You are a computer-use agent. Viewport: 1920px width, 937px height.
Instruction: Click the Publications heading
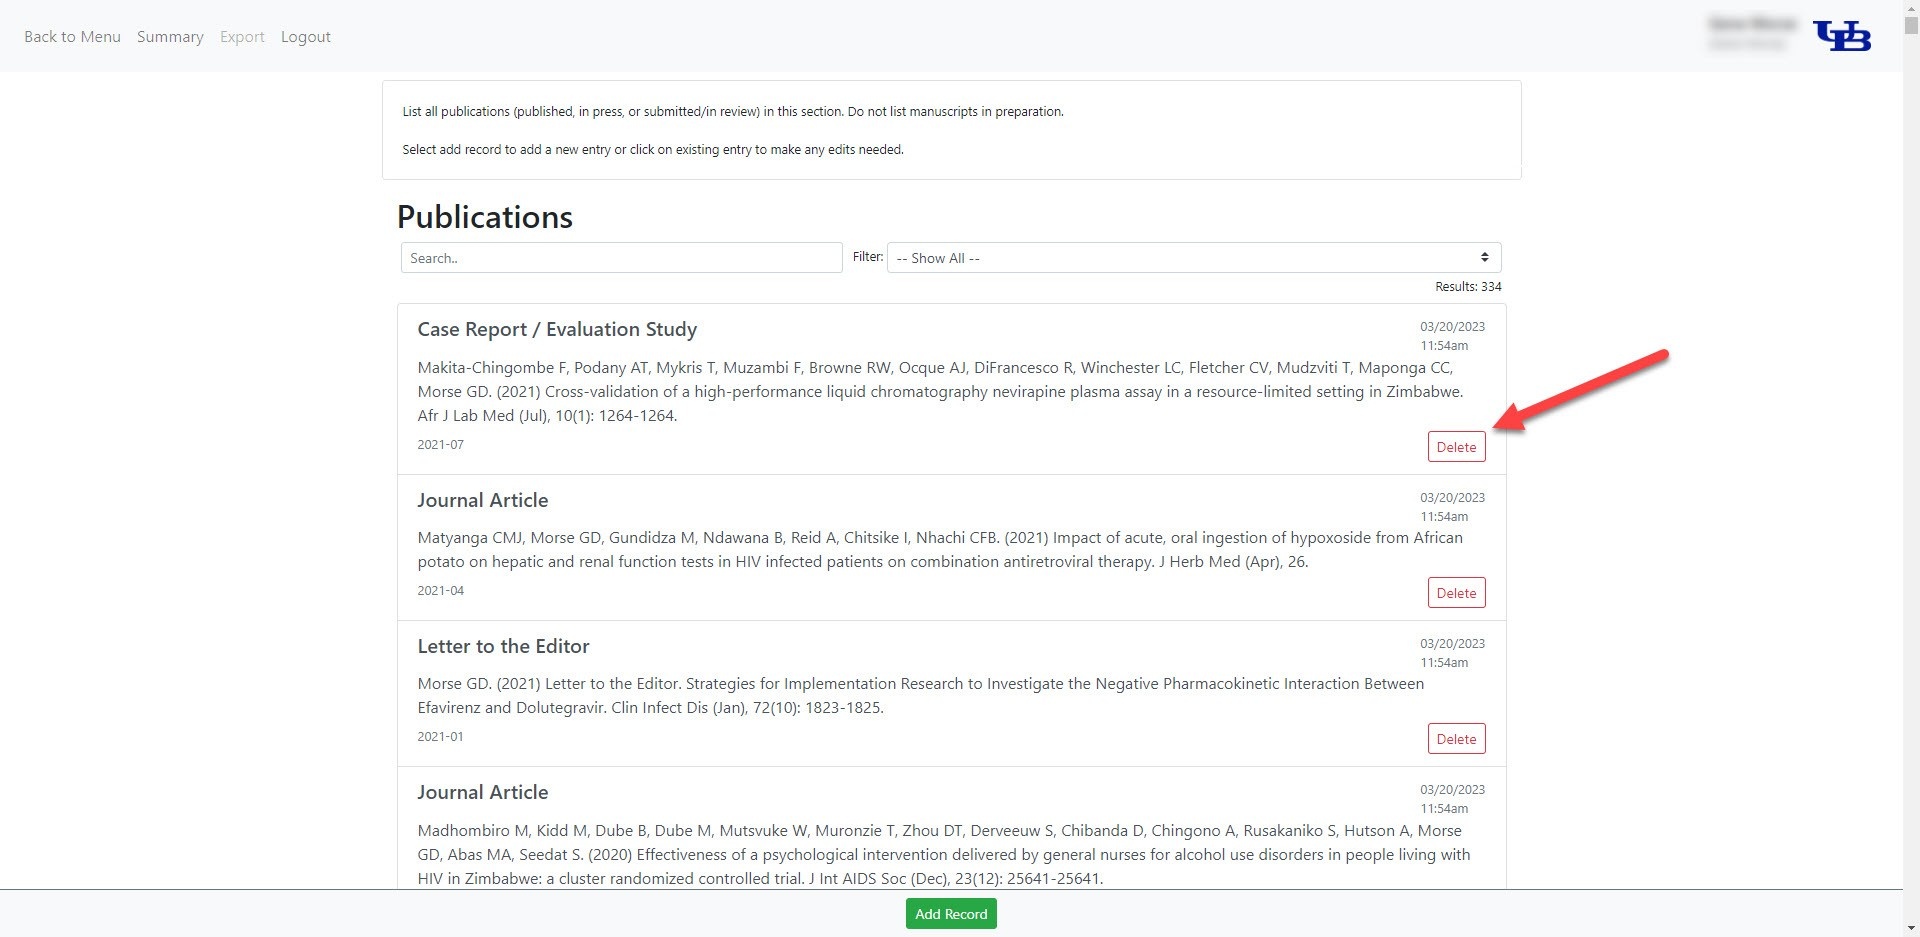[x=485, y=217]
